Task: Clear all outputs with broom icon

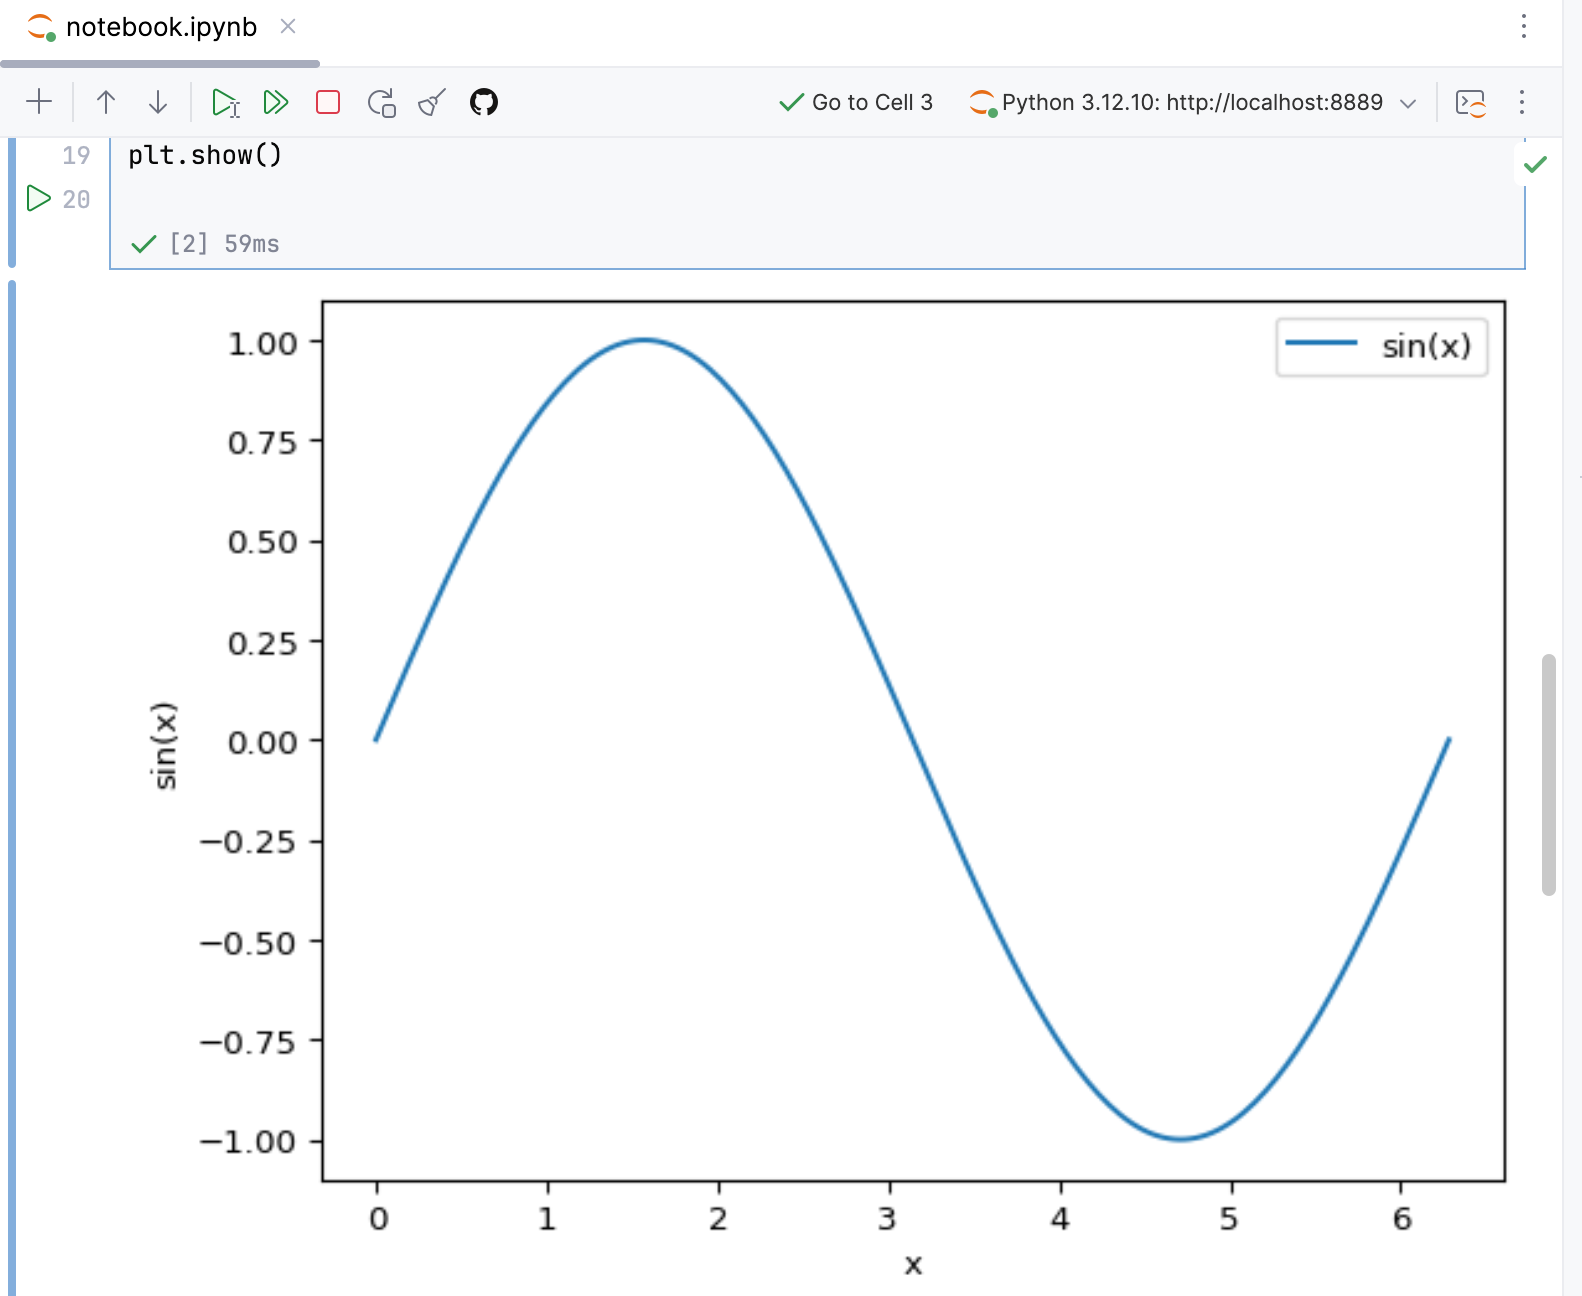Action: click(x=432, y=102)
